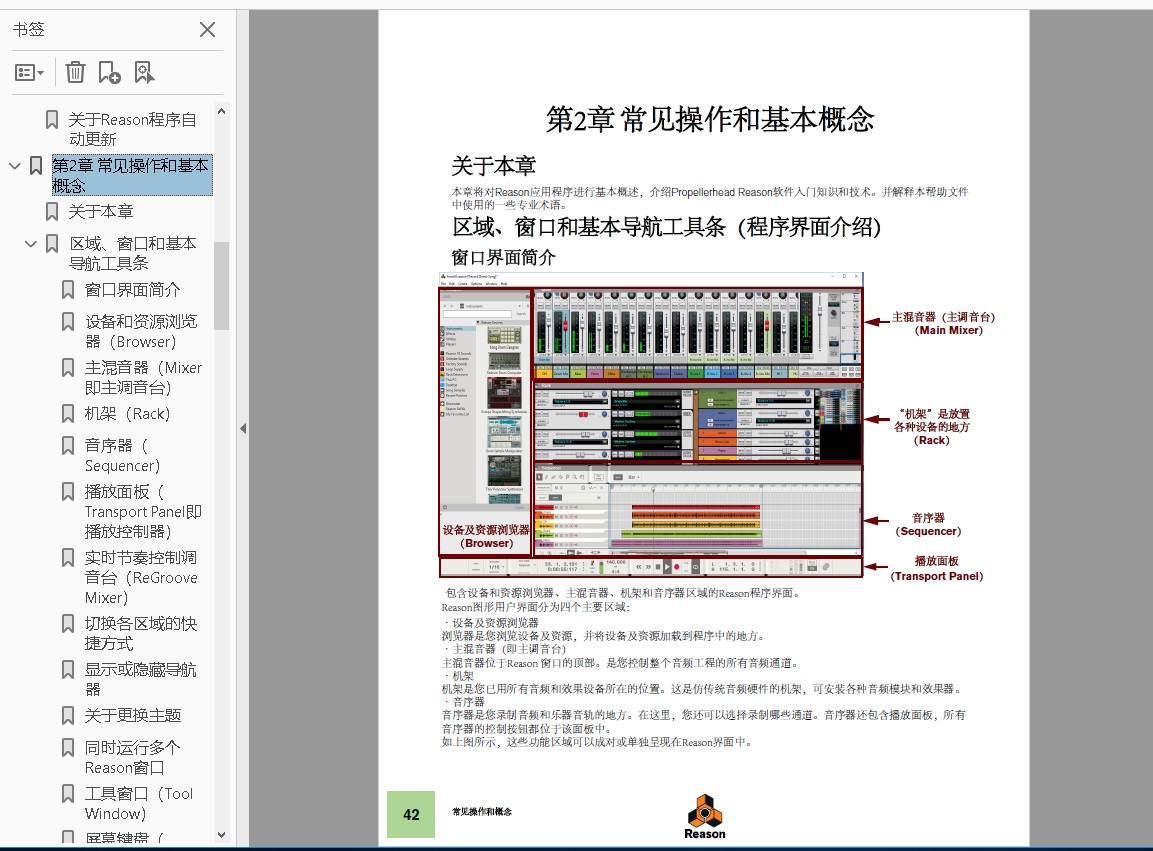The height and width of the screenshot is (851, 1153).
Task: Open bookmark 显示或隐藏导航器
Action: (x=140, y=679)
